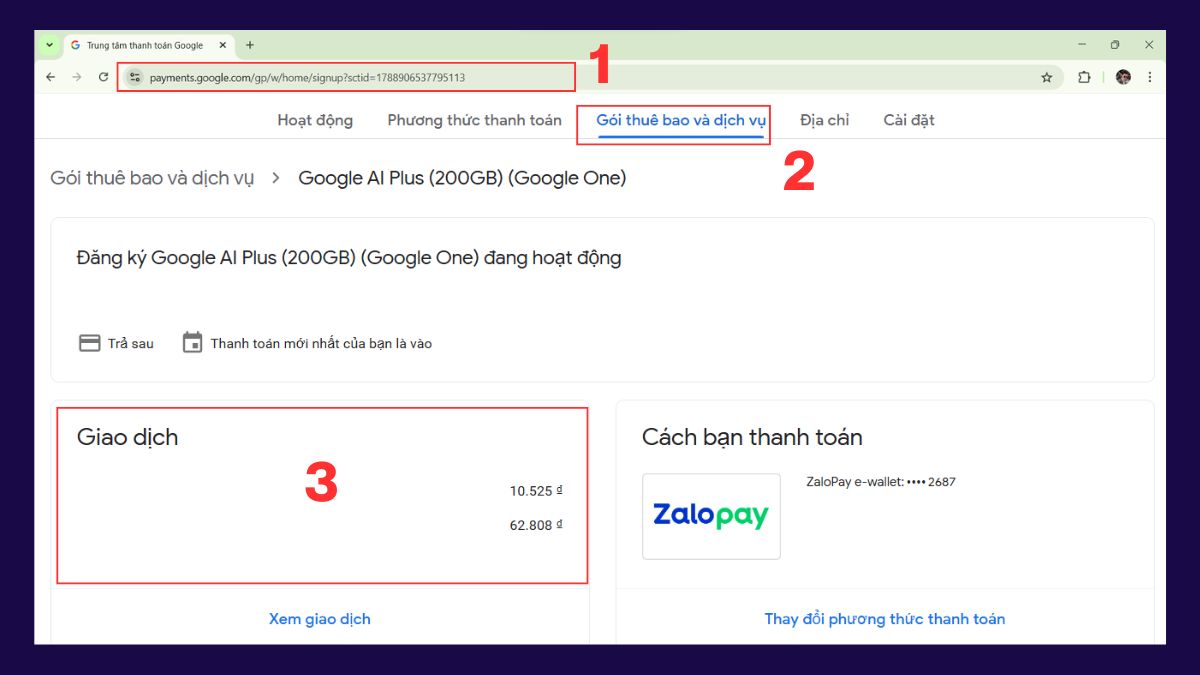This screenshot has height=675, width=1200.
Task: Click Thay đổi phương thức thanh toán link
Action: (x=885, y=619)
